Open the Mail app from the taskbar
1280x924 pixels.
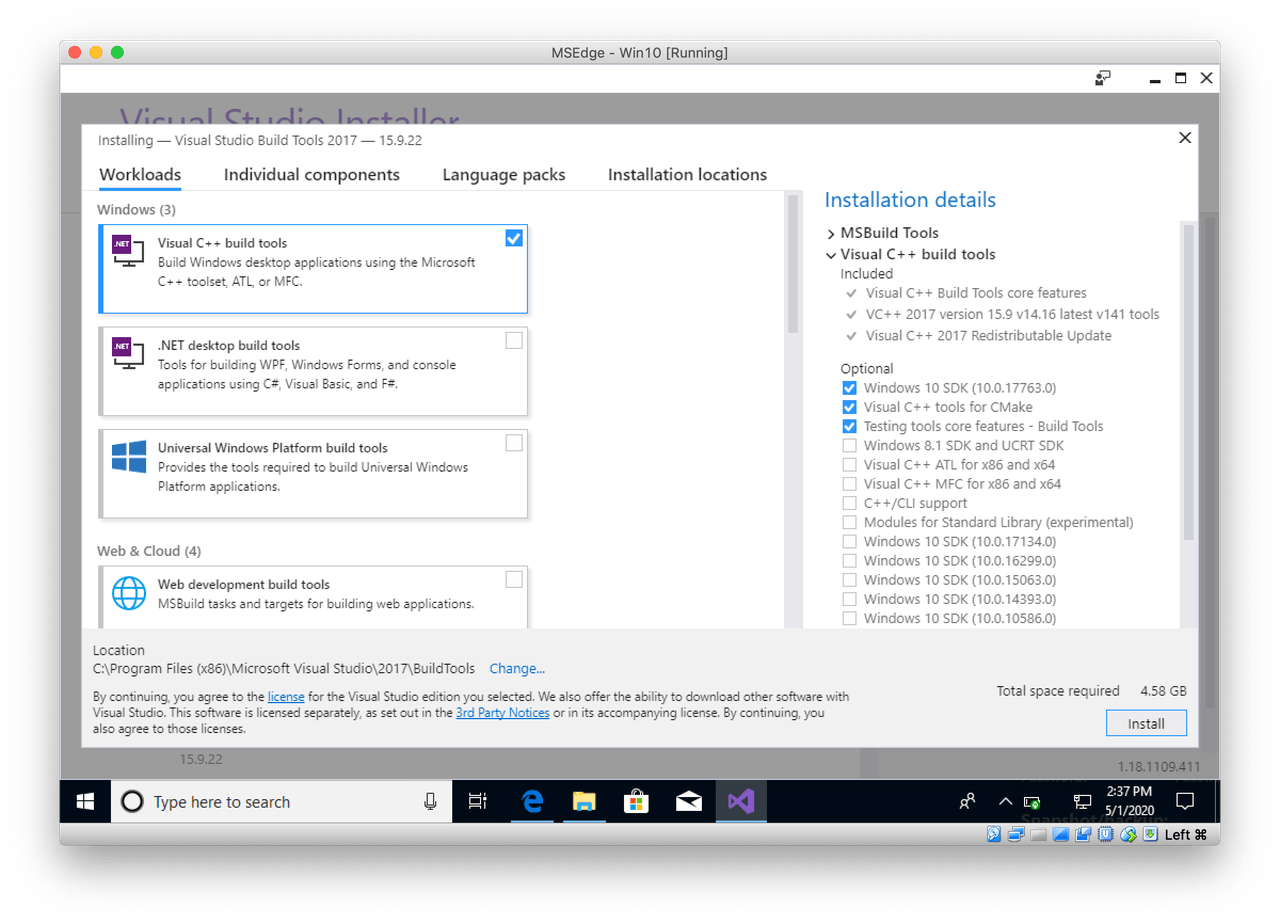coord(689,801)
